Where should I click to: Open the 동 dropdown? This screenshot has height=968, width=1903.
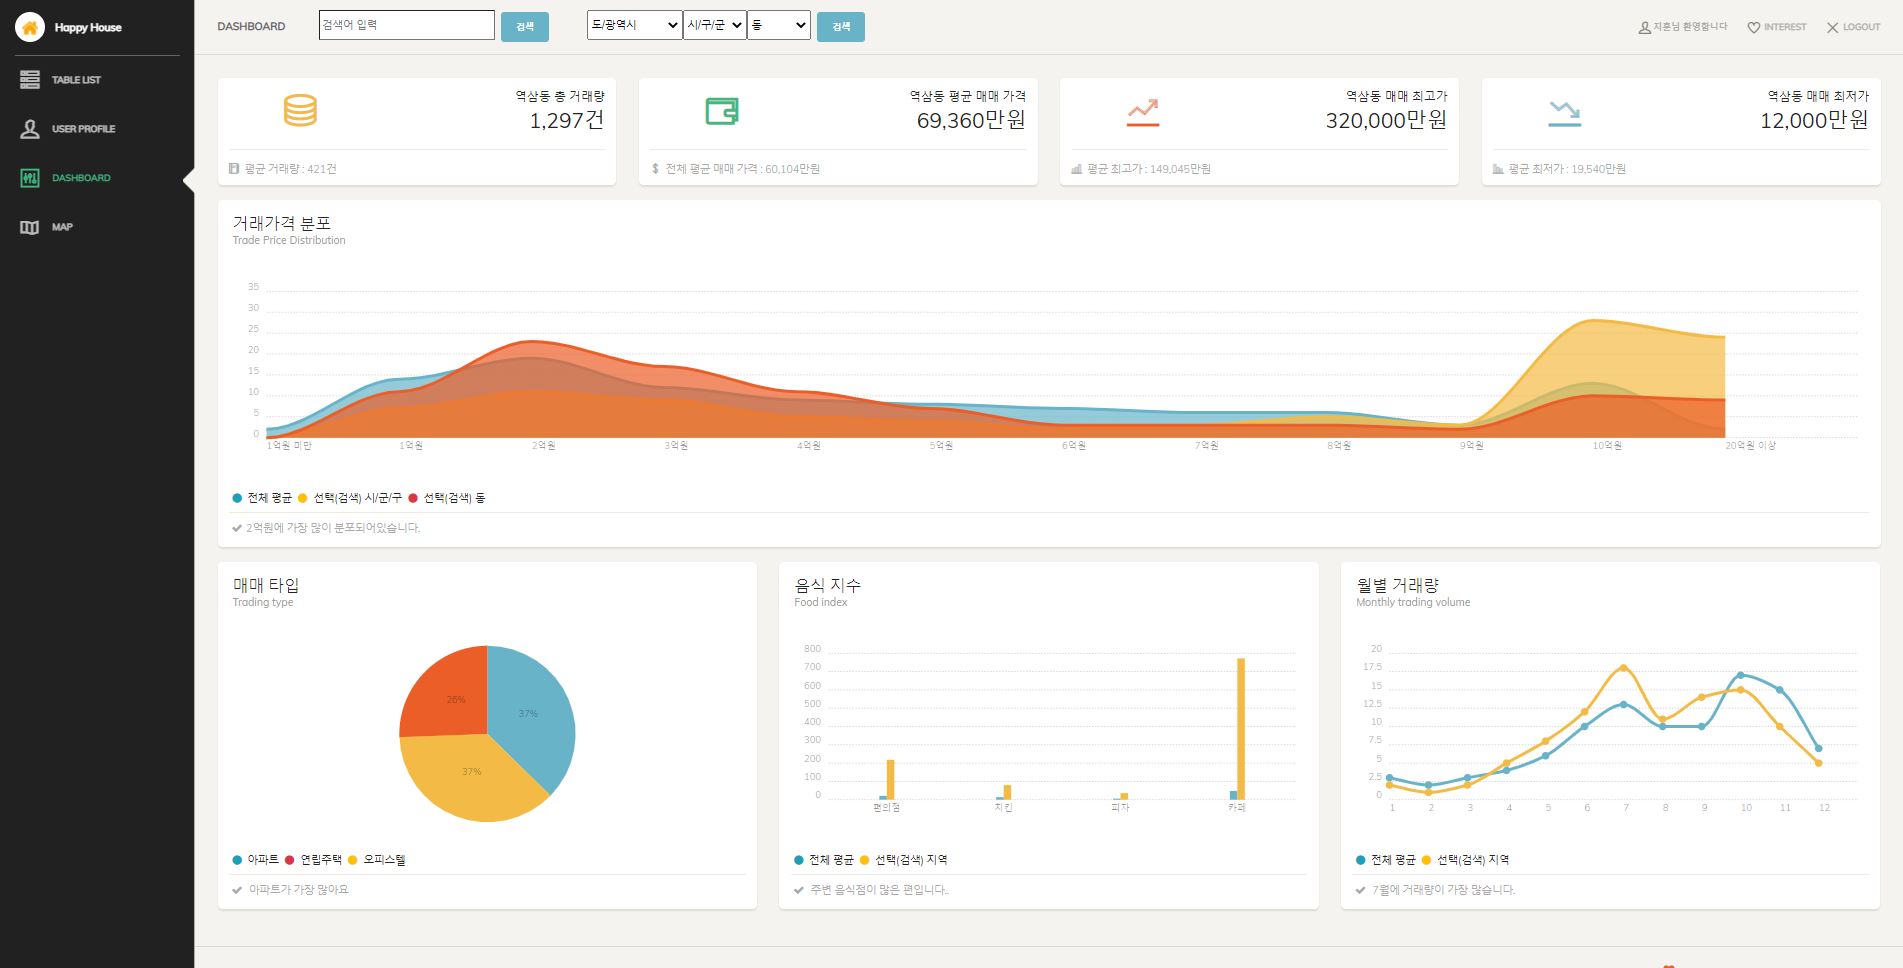point(779,25)
